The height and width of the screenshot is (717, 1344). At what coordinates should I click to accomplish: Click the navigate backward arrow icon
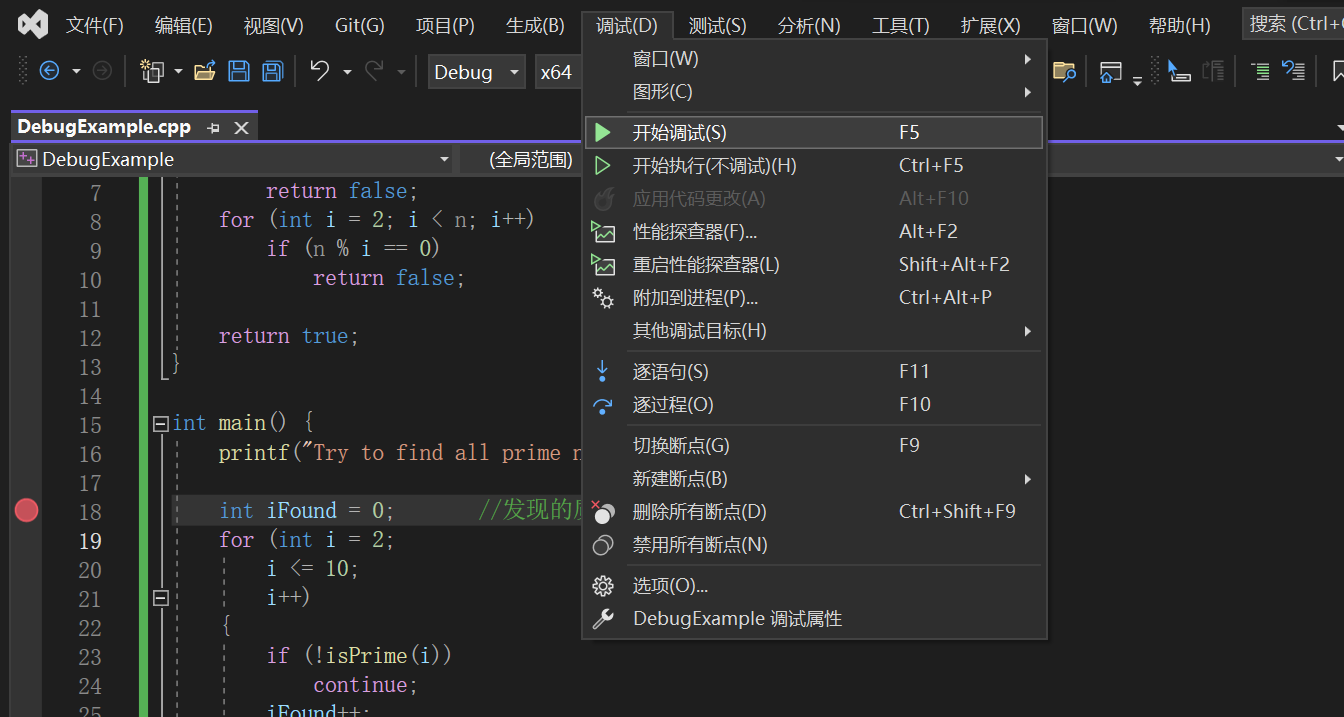tap(49, 71)
